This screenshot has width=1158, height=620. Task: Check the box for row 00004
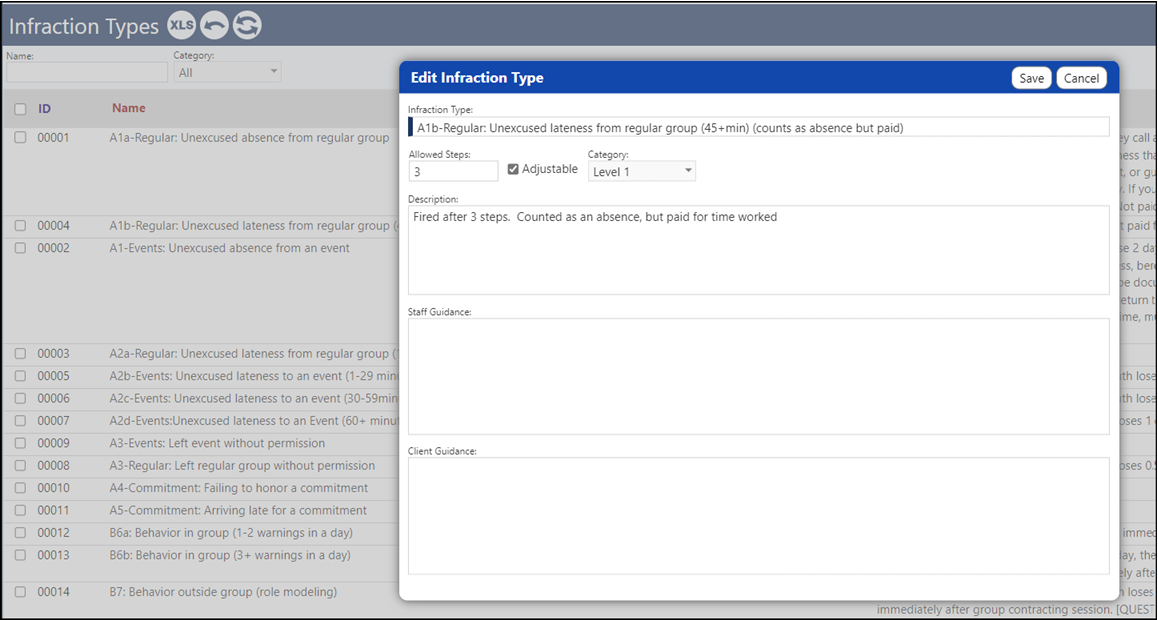pos(21,226)
